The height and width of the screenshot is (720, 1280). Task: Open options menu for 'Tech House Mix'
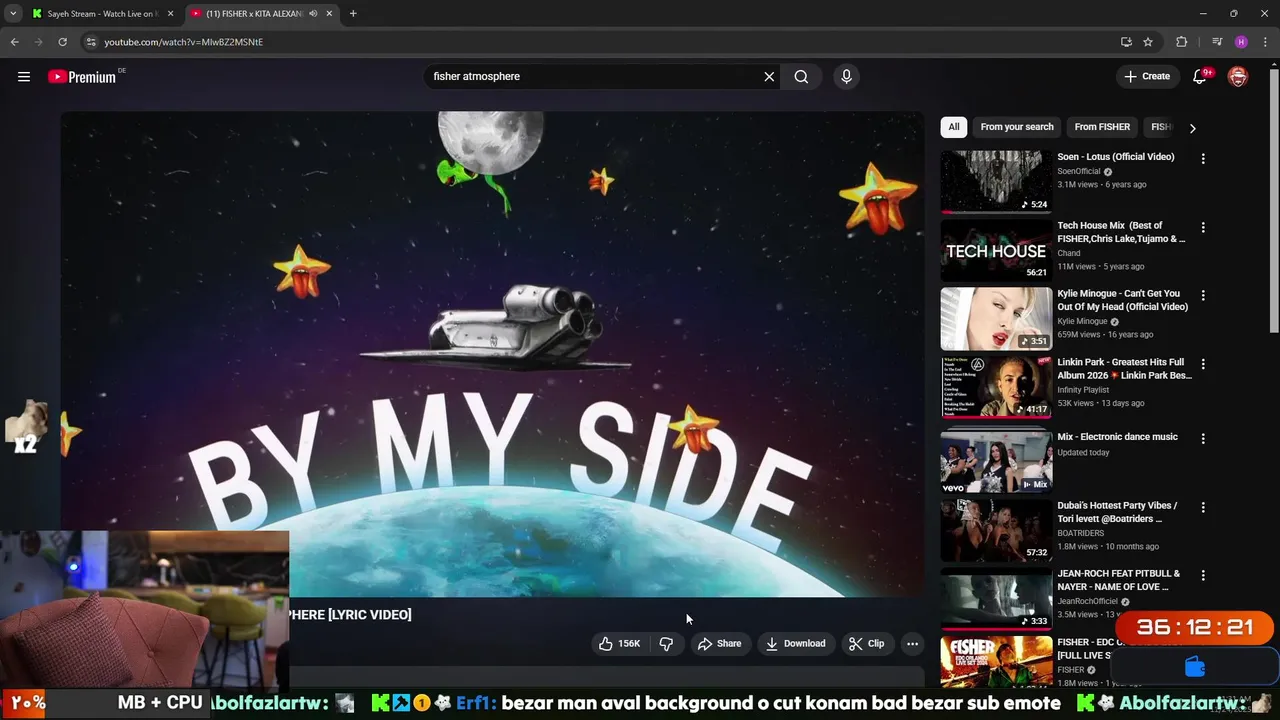point(1203,227)
